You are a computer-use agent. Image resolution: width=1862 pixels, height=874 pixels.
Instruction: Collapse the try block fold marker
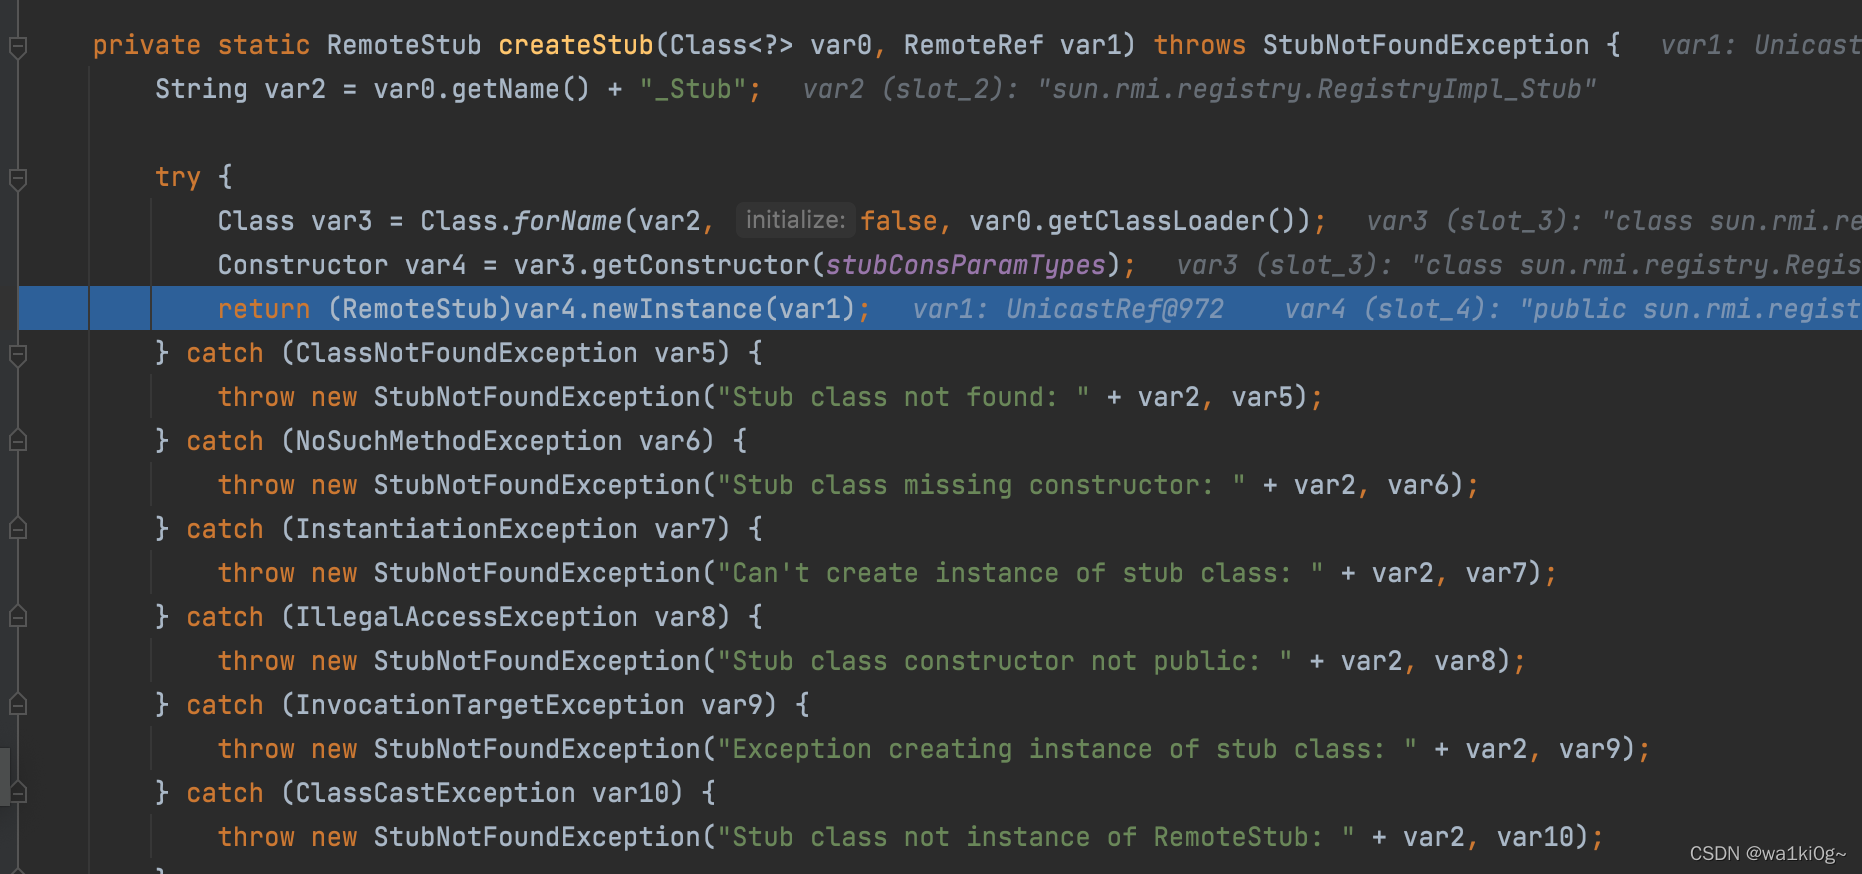[18, 178]
